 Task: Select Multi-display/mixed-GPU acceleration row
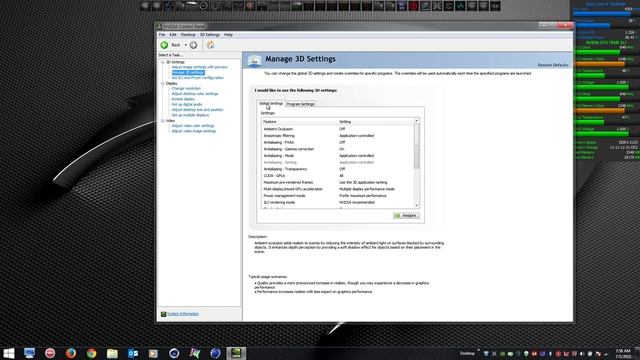click(x=338, y=189)
